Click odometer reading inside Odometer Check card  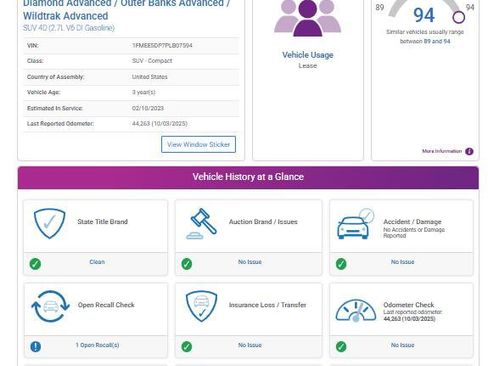[409, 319]
